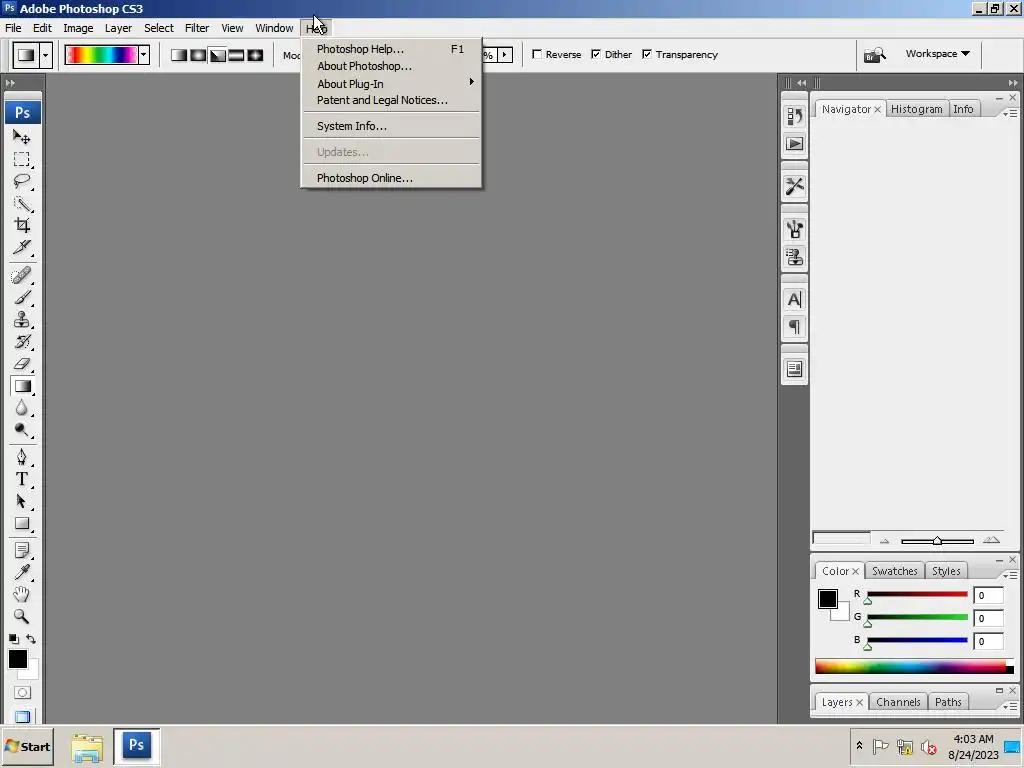Open the opacity slider arrow
Image resolution: width=1024 pixels, height=768 pixels.
[x=505, y=55]
